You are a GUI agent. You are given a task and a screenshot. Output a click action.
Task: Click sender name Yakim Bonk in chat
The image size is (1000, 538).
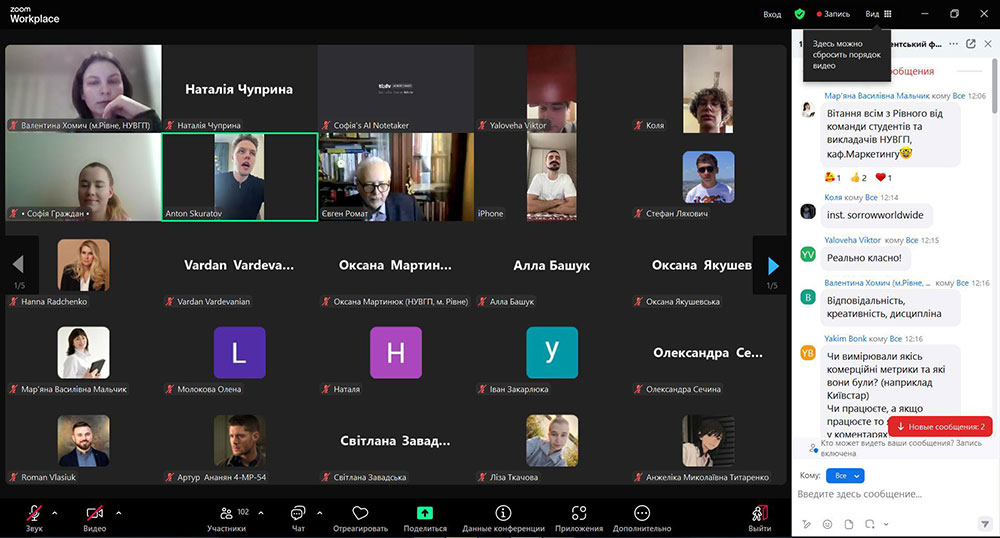pyautogui.click(x=845, y=338)
